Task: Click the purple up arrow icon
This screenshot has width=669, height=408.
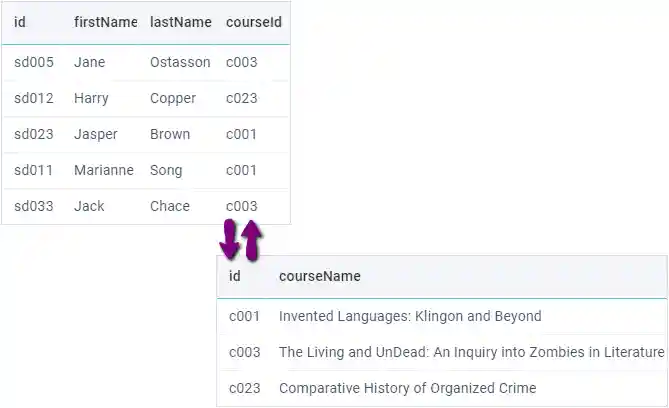Action: point(251,239)
